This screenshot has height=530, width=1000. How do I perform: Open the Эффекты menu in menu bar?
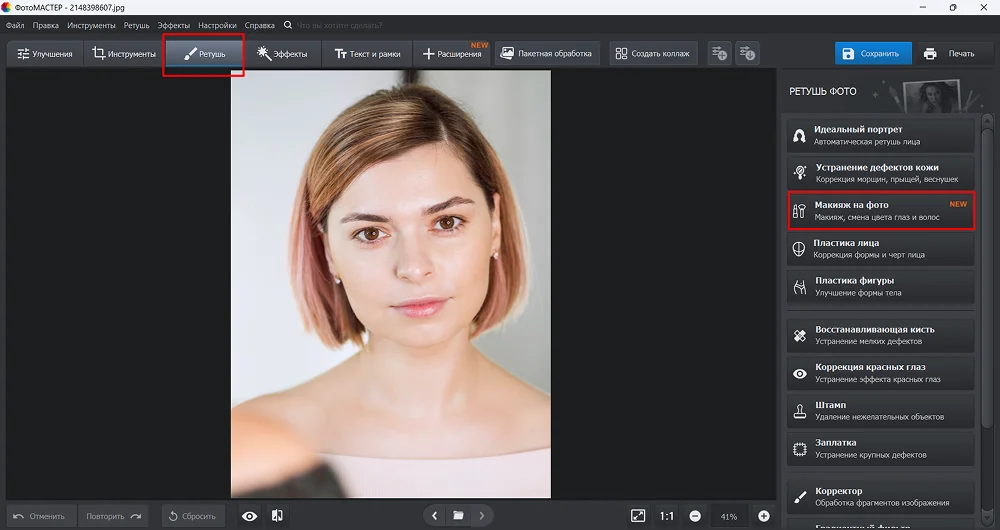[173, 26]
